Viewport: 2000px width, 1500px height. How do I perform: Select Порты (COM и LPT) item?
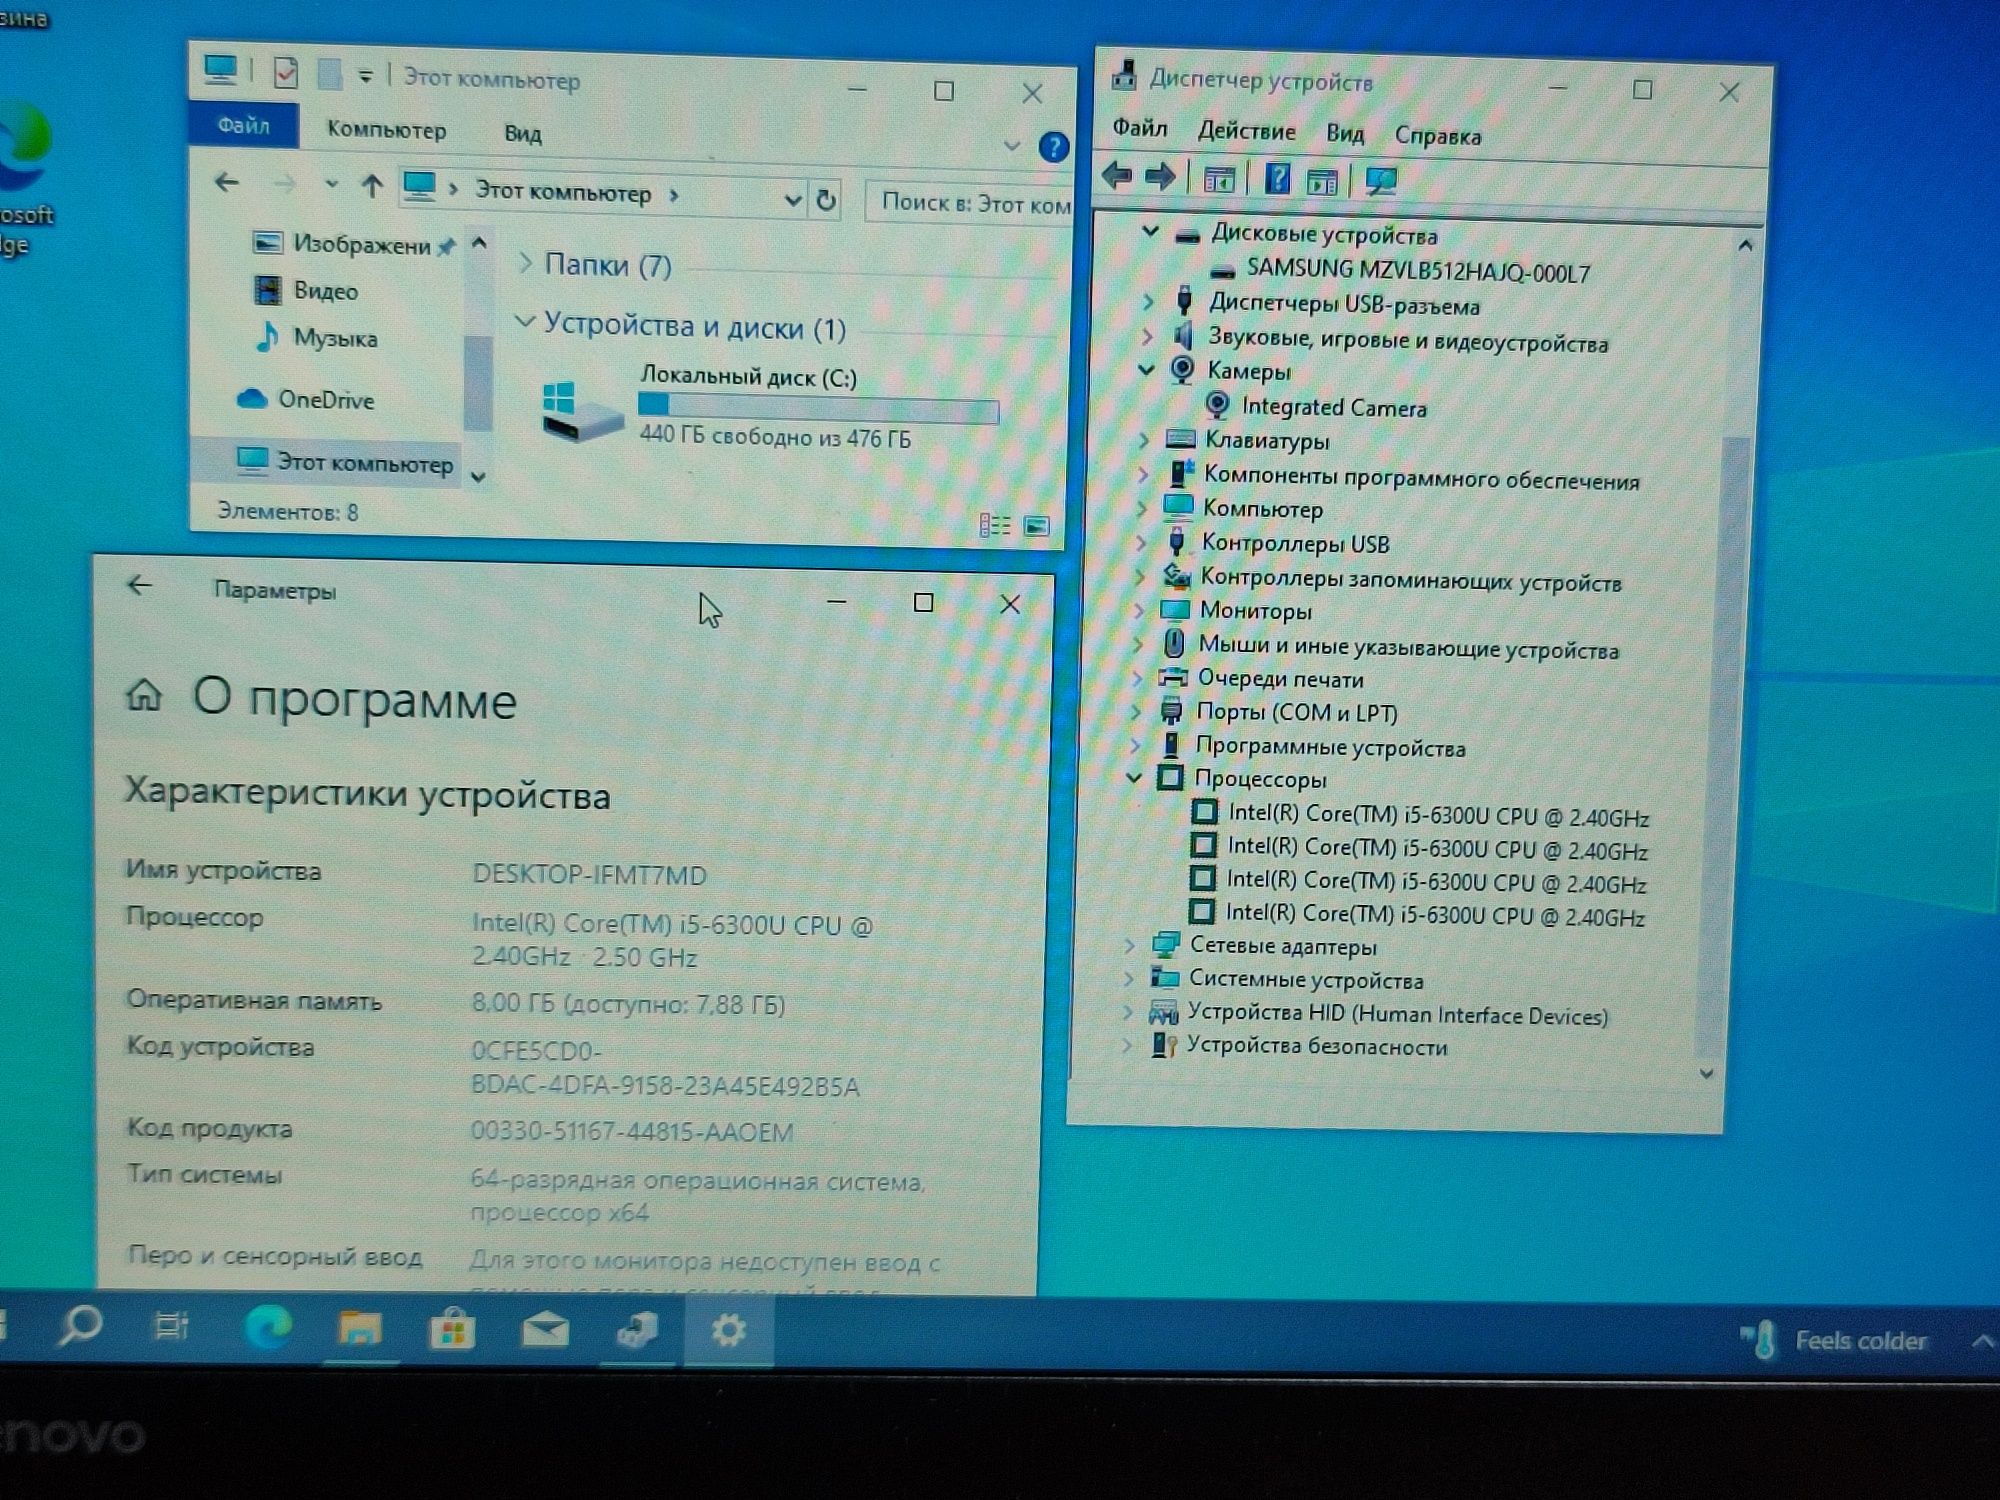coord(1296,712)
